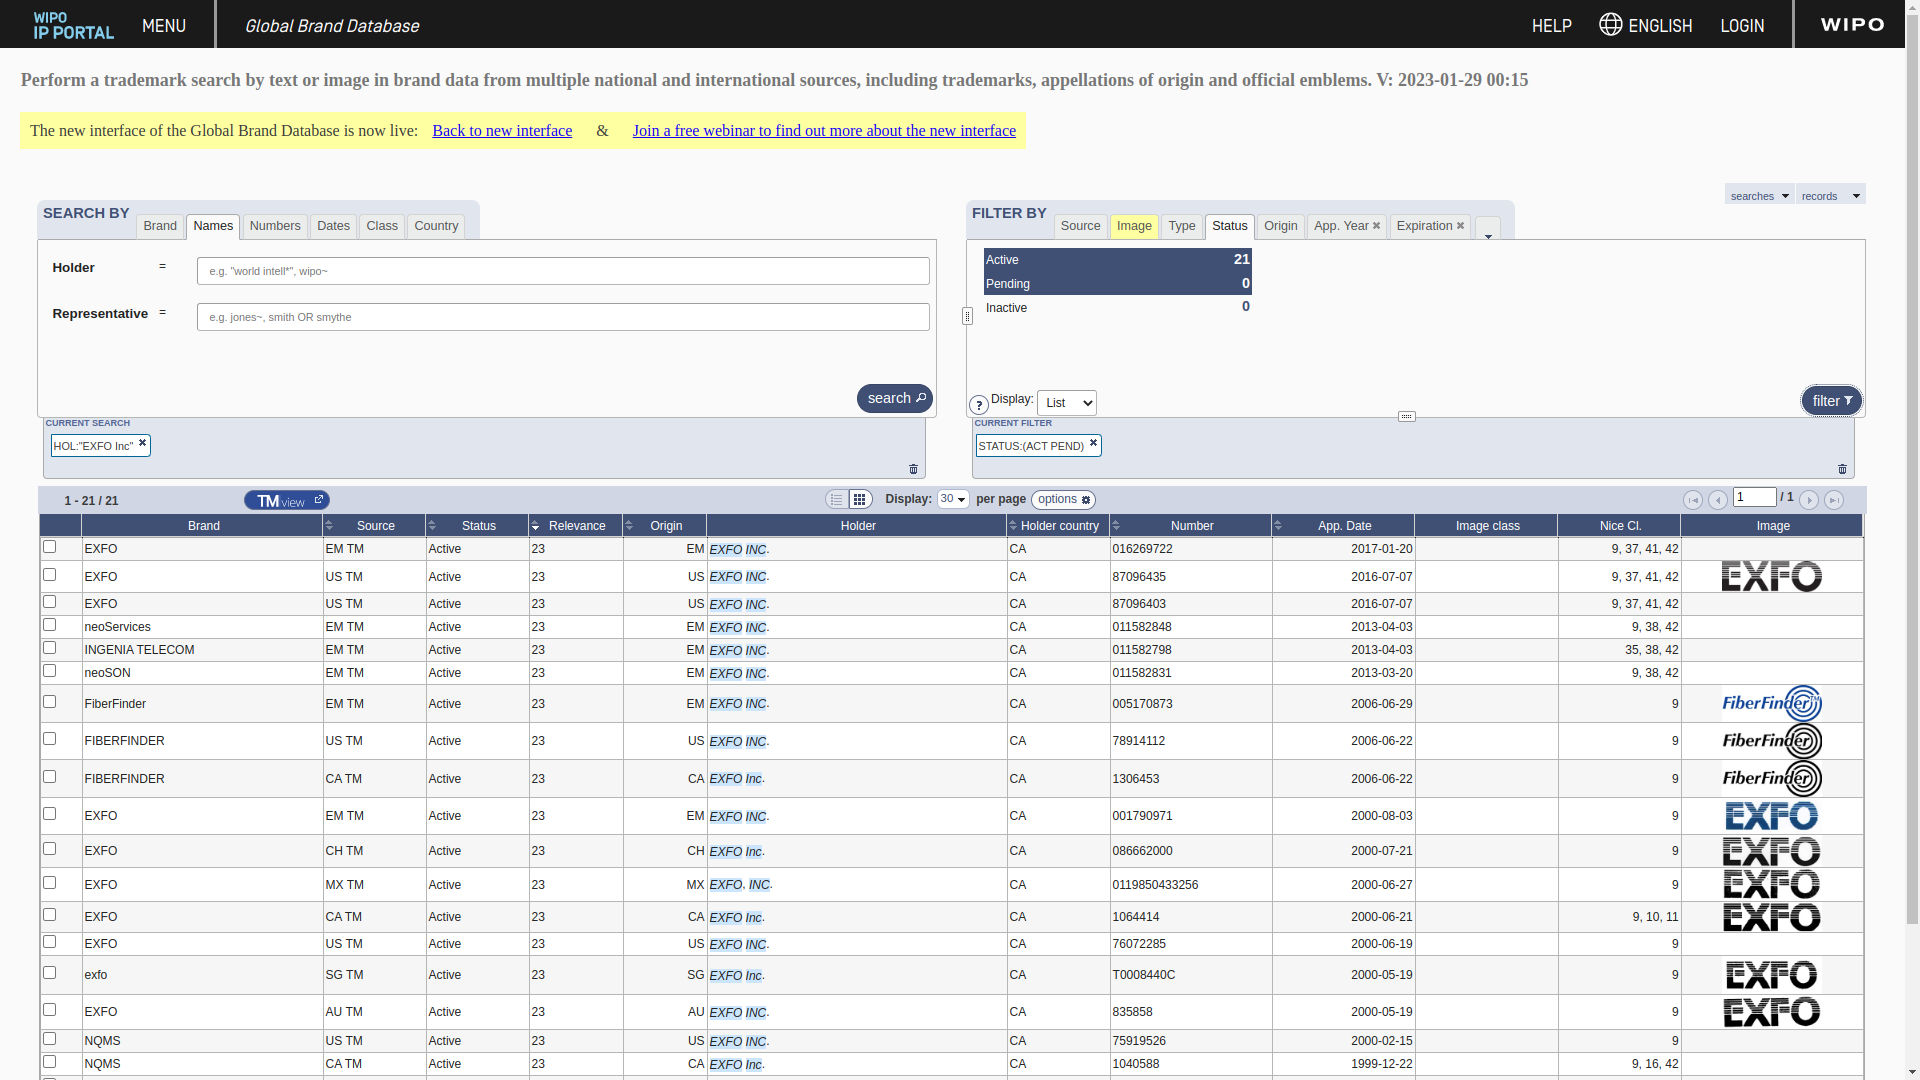Open the filter help question mark icon
Screen dimensions: 1920x1080
[979, 405]
